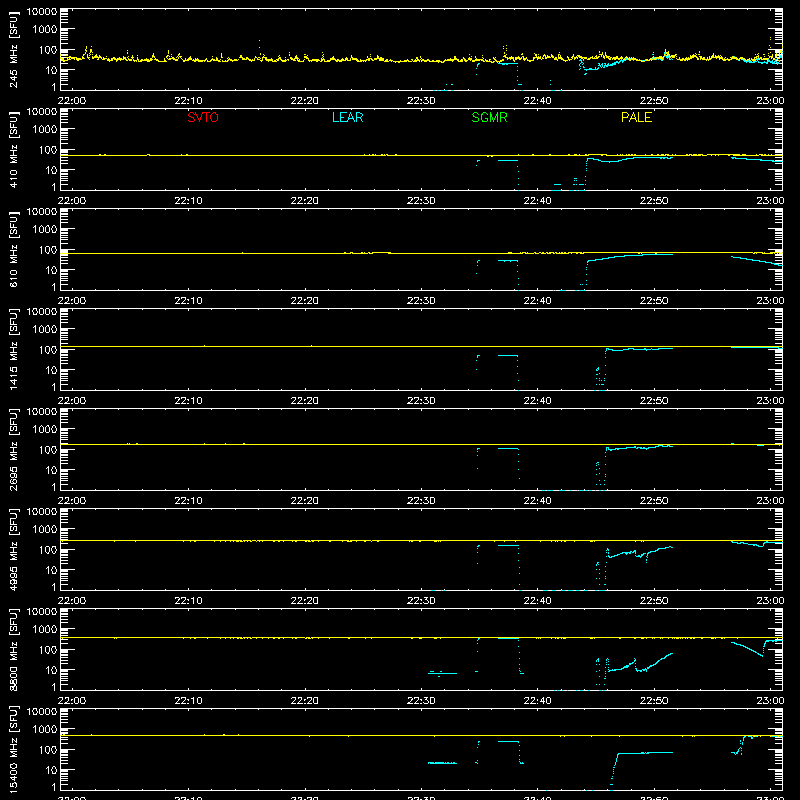Click the yellow PALE station label
The width and height of the screenshot is (800, 800).
(636, 117)
